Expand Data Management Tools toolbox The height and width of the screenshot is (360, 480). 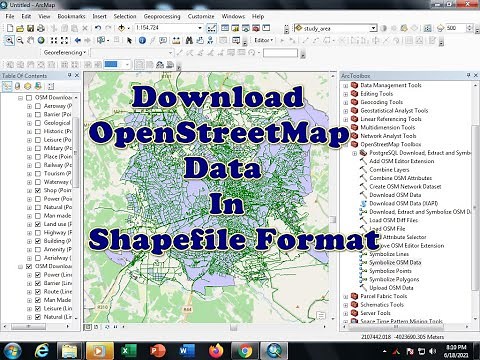coord(346,86)
